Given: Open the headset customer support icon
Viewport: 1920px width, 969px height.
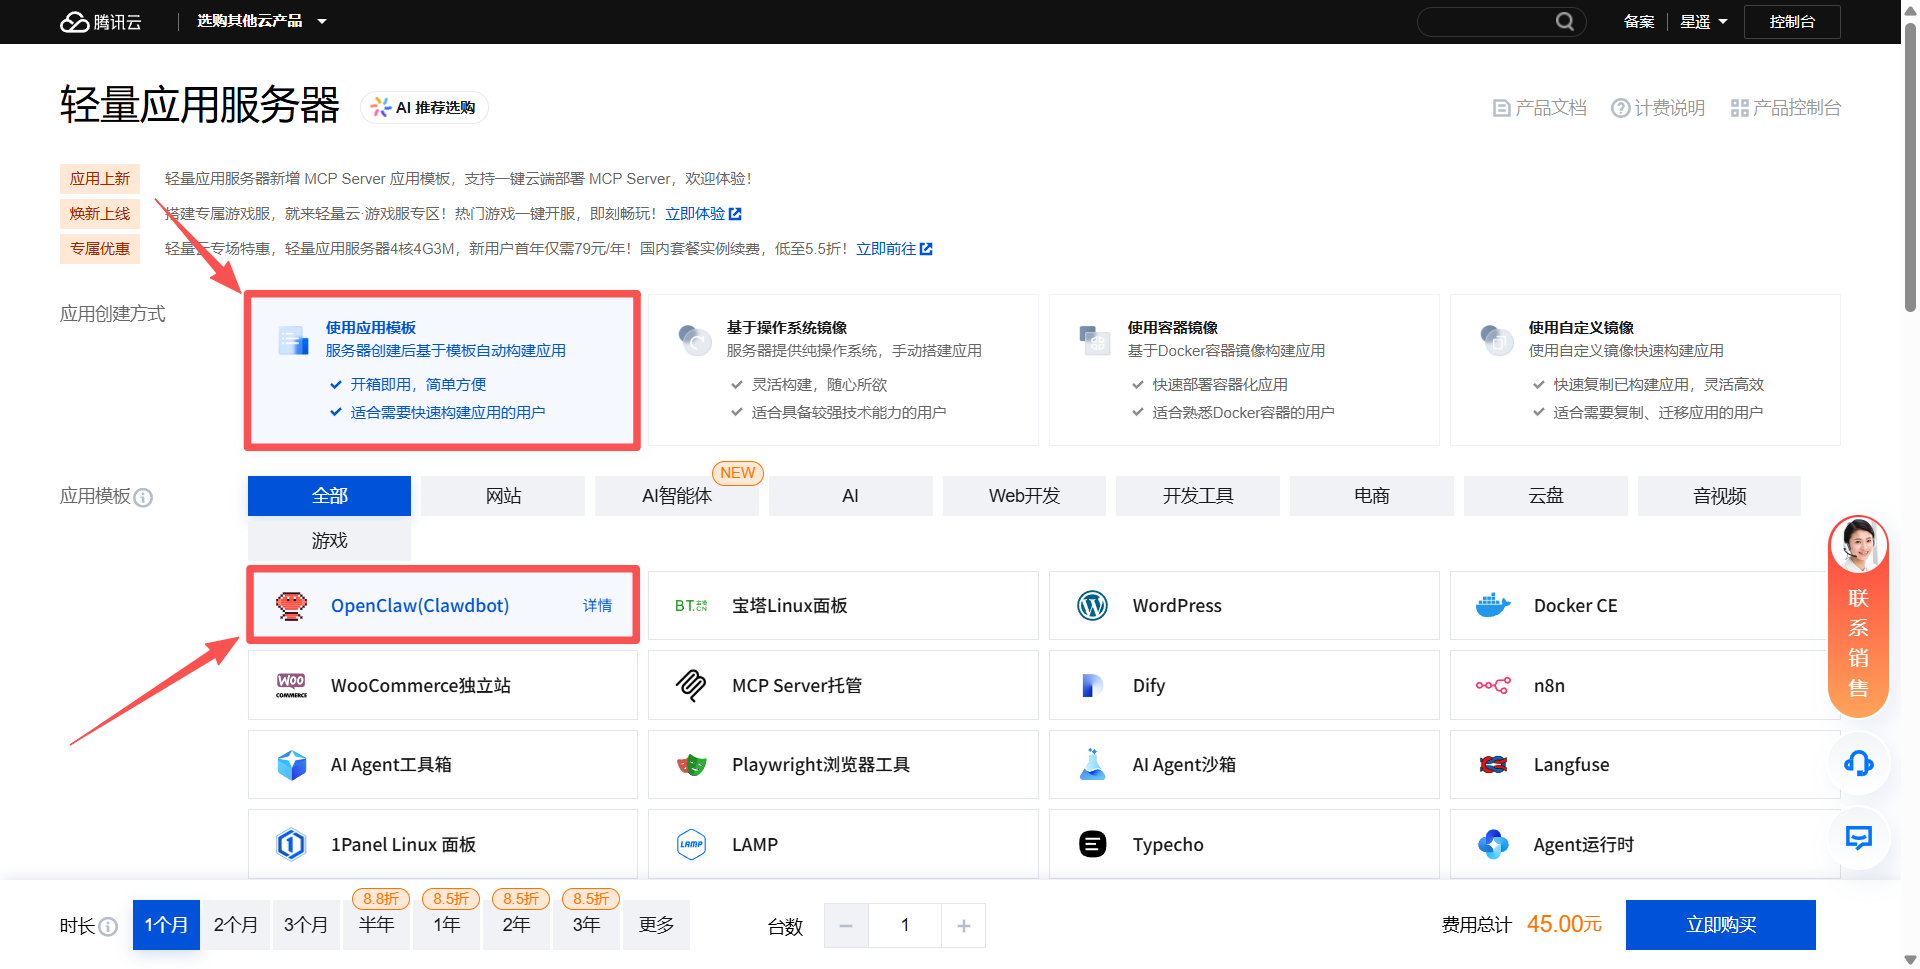Looking at the screenshot, I should (1858, 764).
